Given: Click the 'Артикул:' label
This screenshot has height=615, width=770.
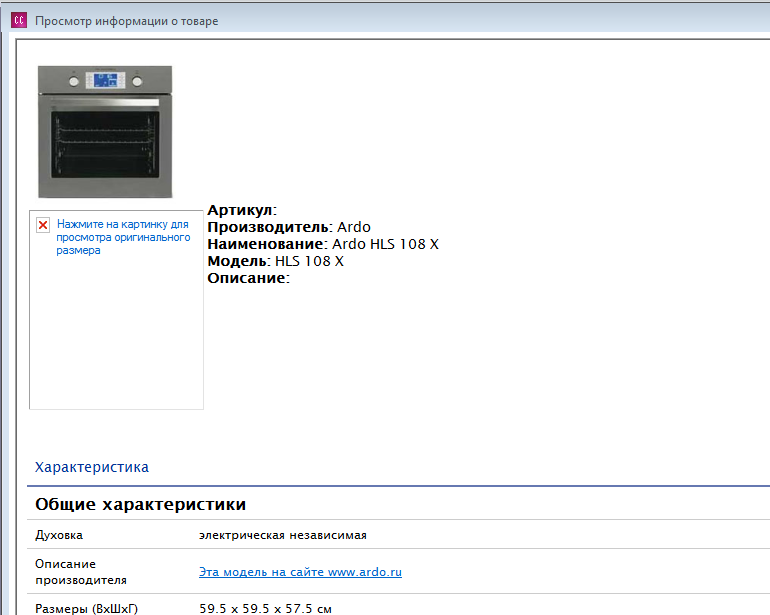Looking at the screenshot, I should coord(242,210).
